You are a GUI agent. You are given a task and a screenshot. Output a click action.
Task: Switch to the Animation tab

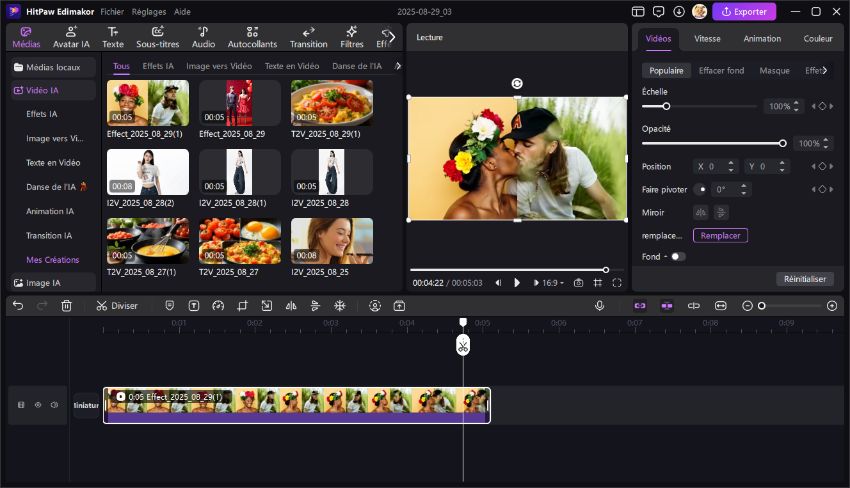tap(762, 38)
